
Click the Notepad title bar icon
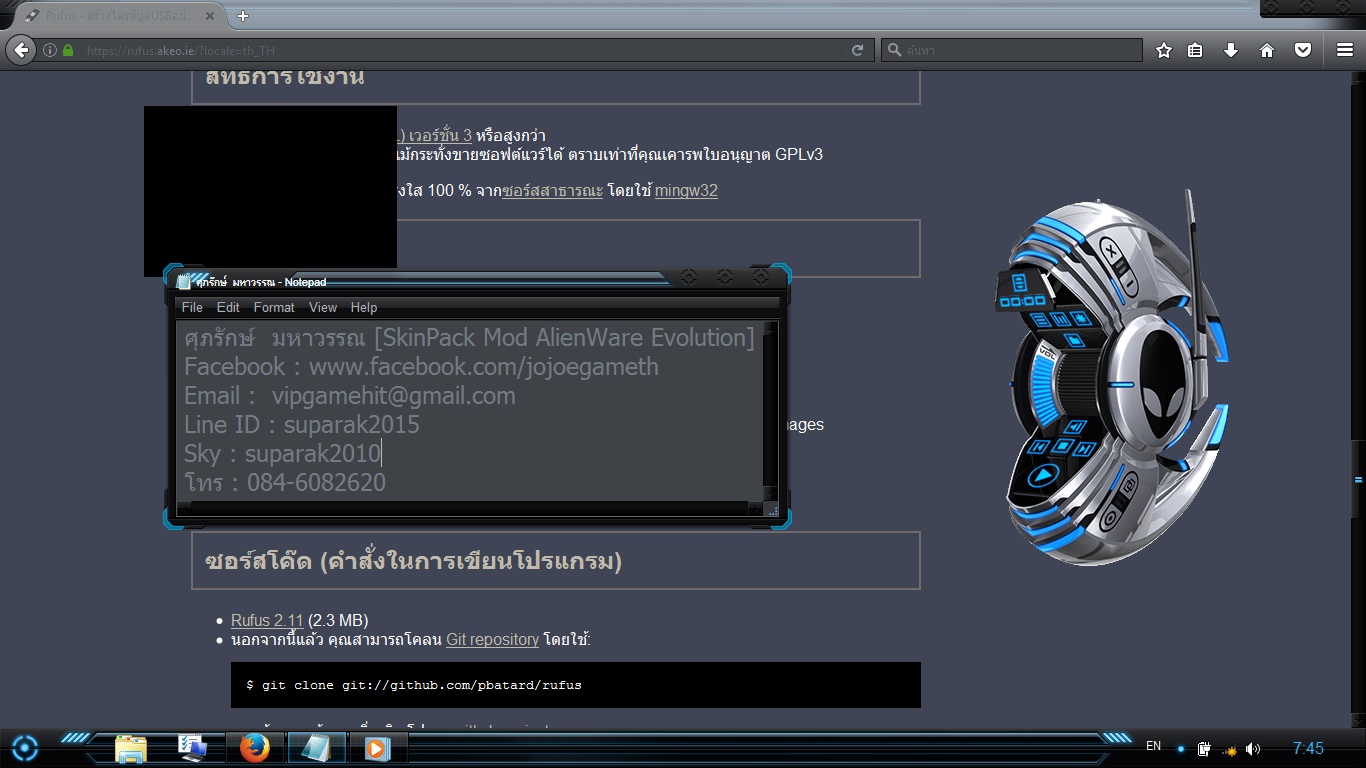(x=184, y=282)
